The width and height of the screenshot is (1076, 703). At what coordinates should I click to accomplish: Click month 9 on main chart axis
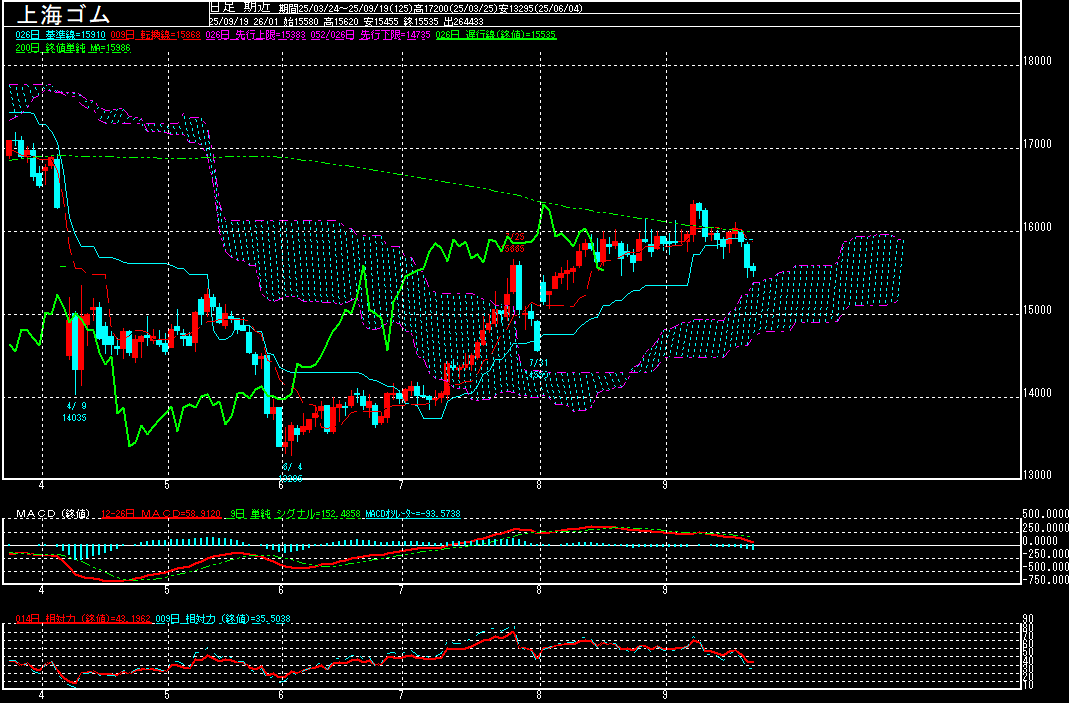click(665, 485)
